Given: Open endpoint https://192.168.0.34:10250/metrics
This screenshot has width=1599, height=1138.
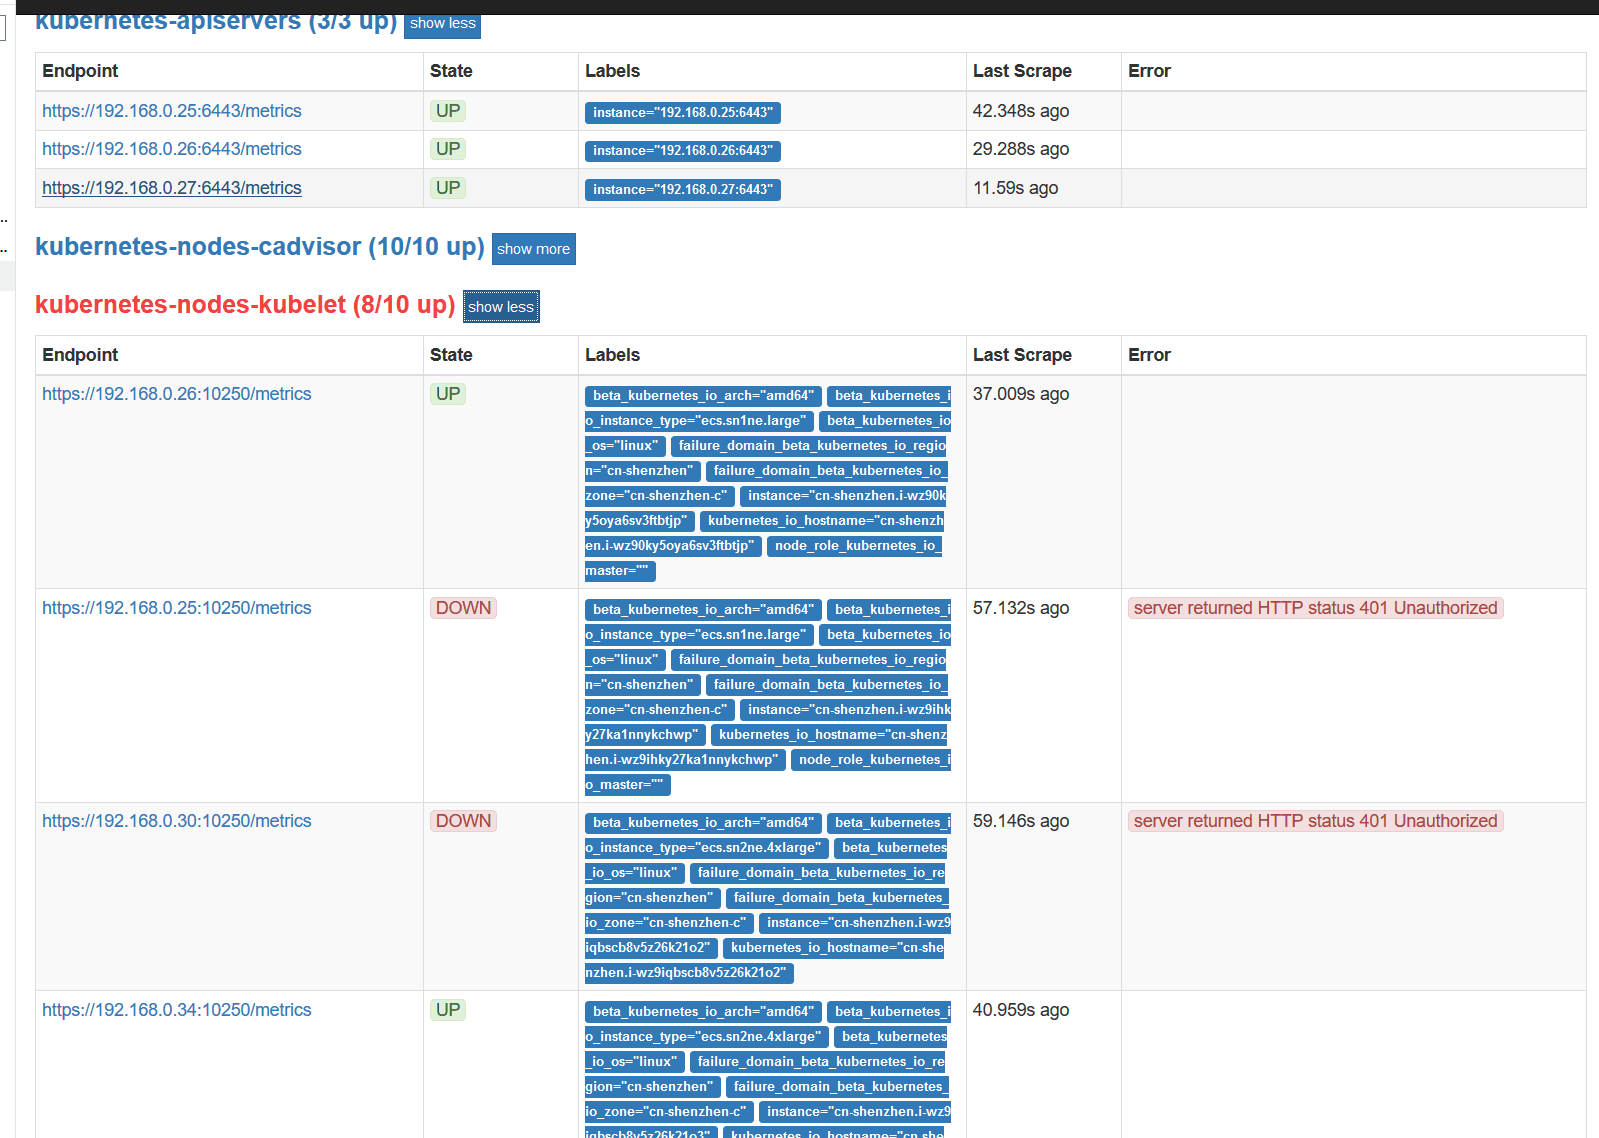Looking at the screenshot, I should coord(177,1010).
